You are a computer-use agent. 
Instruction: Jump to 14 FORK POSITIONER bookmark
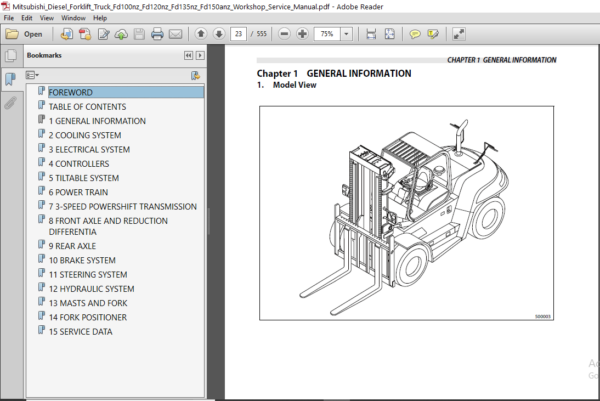point(88,317)
